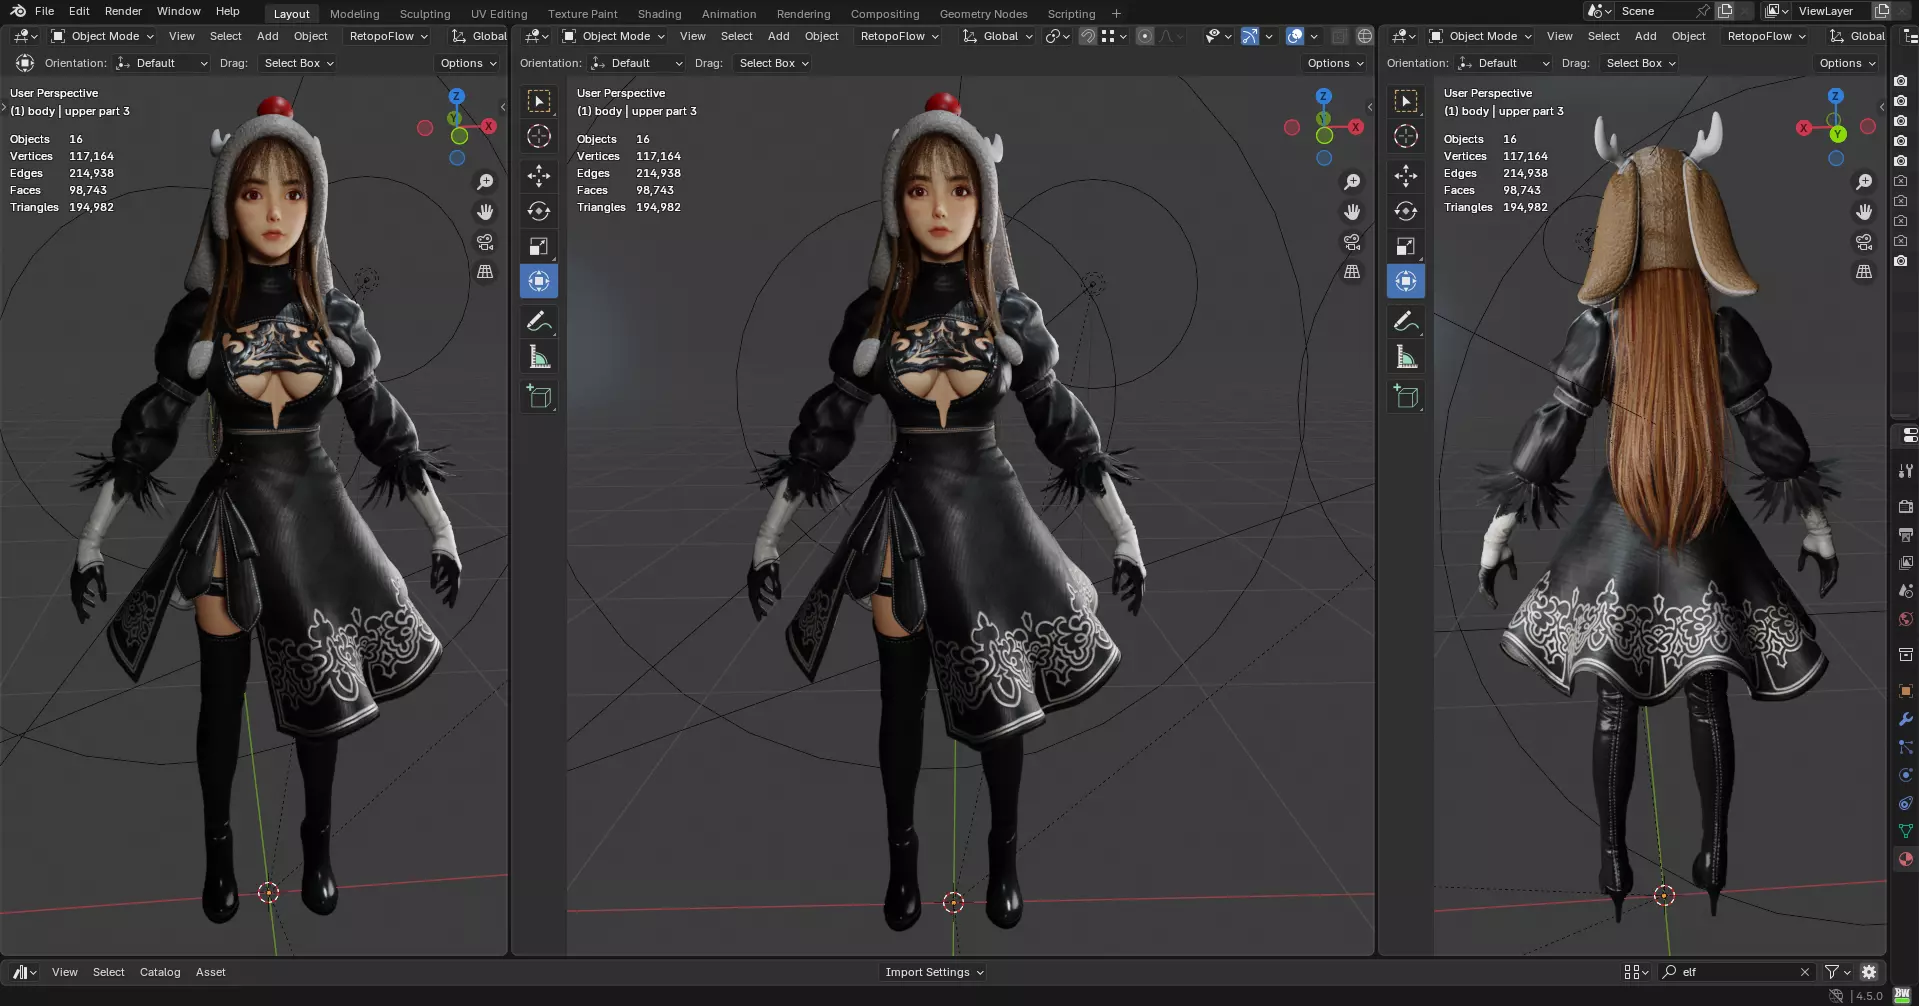Viewport: 1919px width, 1006px height.
Task: Switch to Sculpting workspace tab
Action: [425, 14]
